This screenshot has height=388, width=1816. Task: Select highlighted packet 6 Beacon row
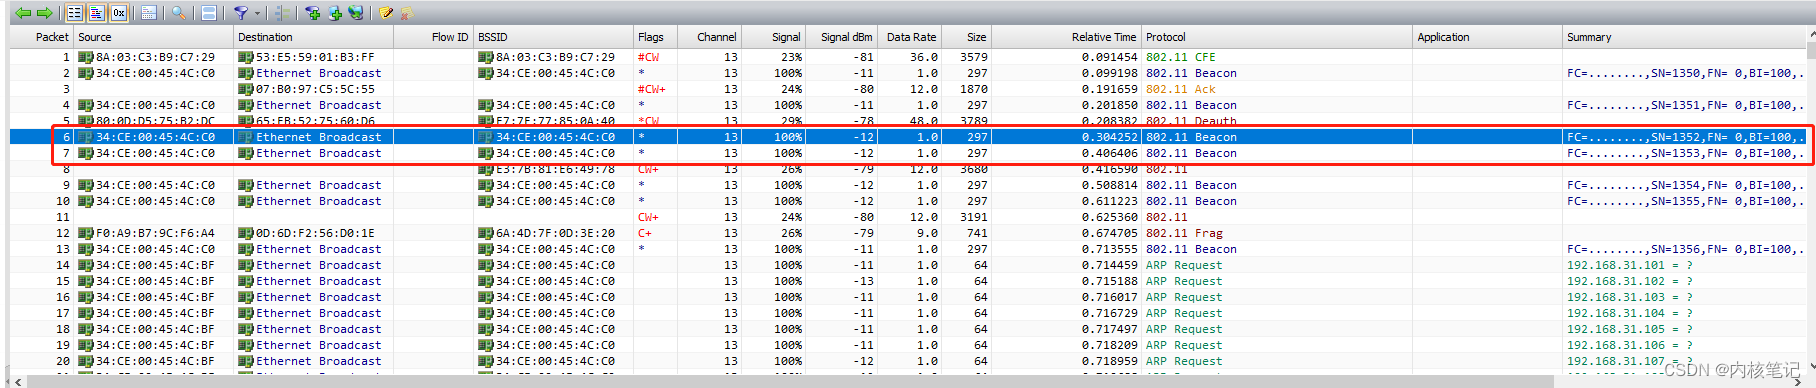tap(908, 137)
